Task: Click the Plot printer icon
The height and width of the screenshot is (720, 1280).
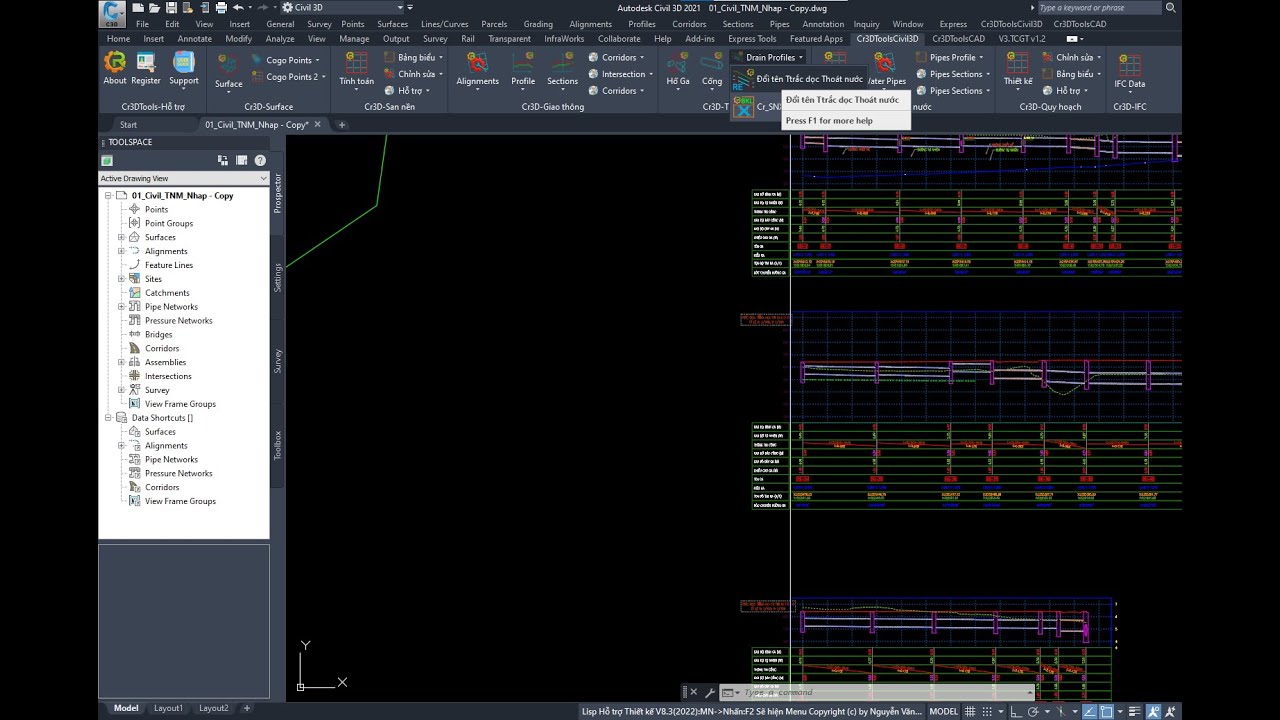Action: tap(221, 7)
